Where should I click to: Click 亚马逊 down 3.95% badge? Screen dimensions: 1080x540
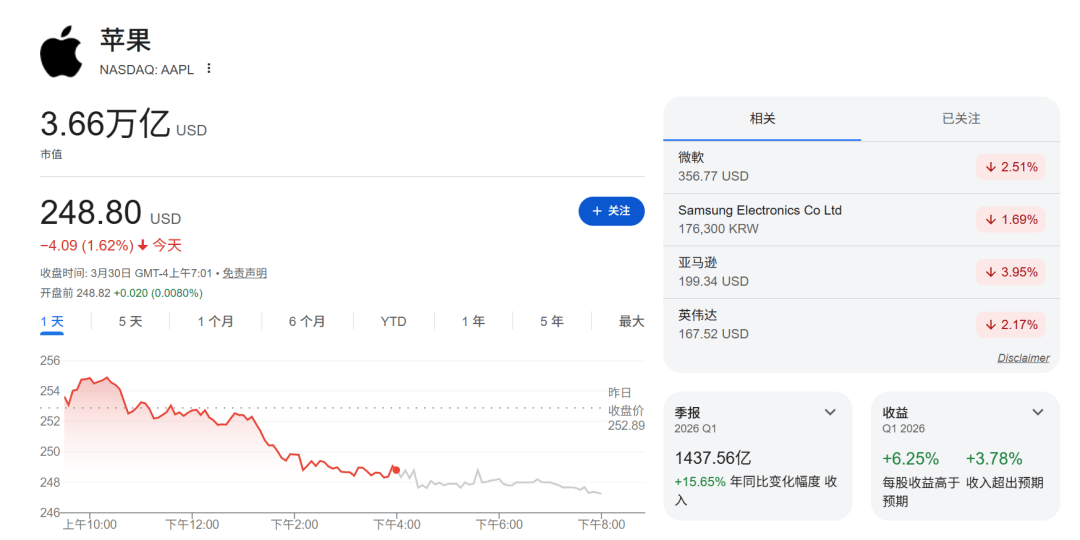point(1010,272)
